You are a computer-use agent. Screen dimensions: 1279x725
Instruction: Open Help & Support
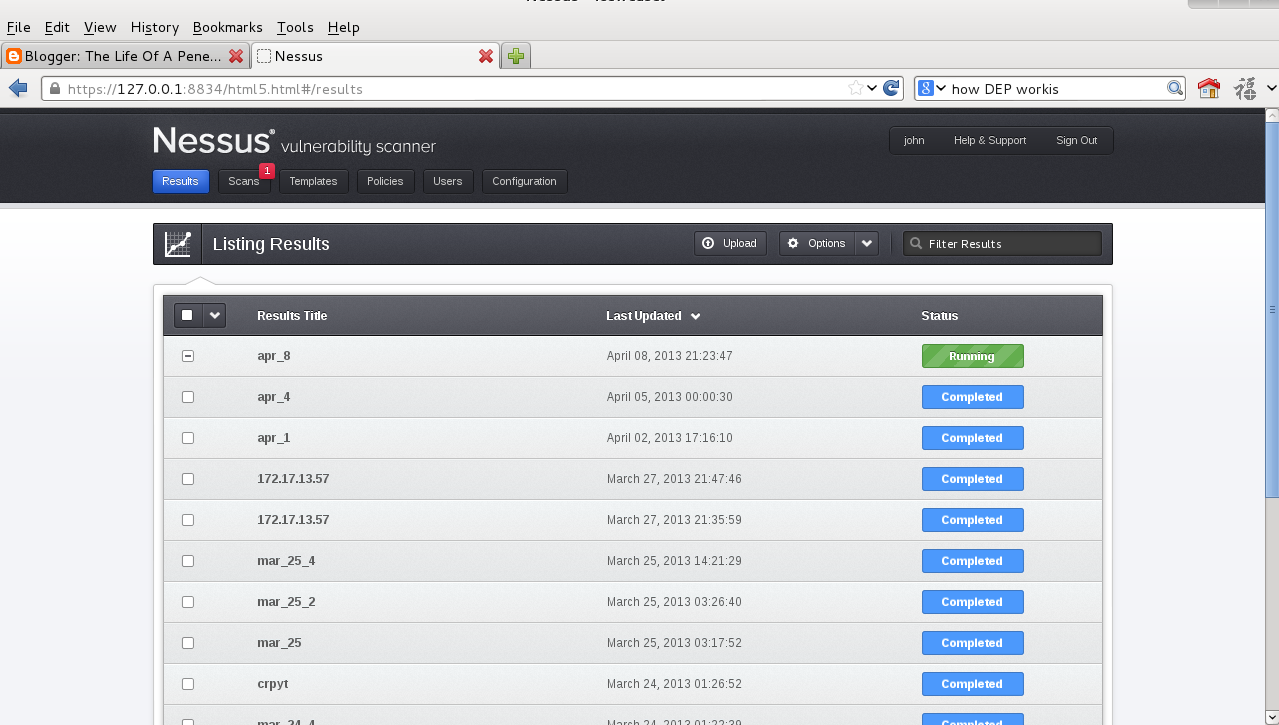point(989,140)
